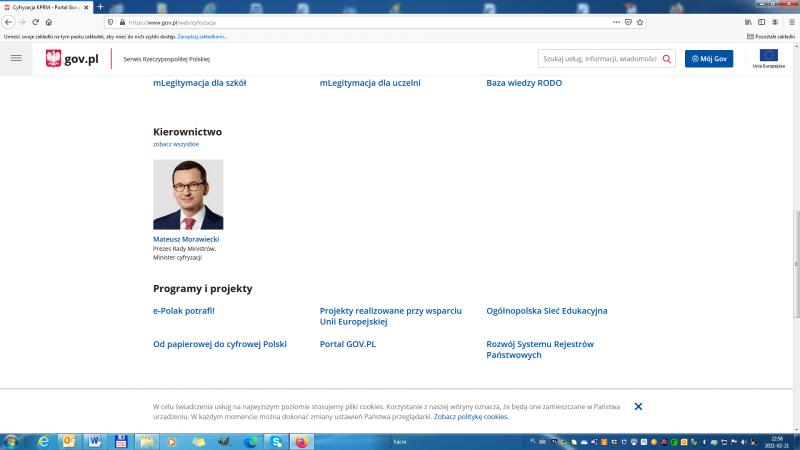Open 'Zobacz politykę cookies' link
Screen dimensions: 800x450
pos(471,416)
